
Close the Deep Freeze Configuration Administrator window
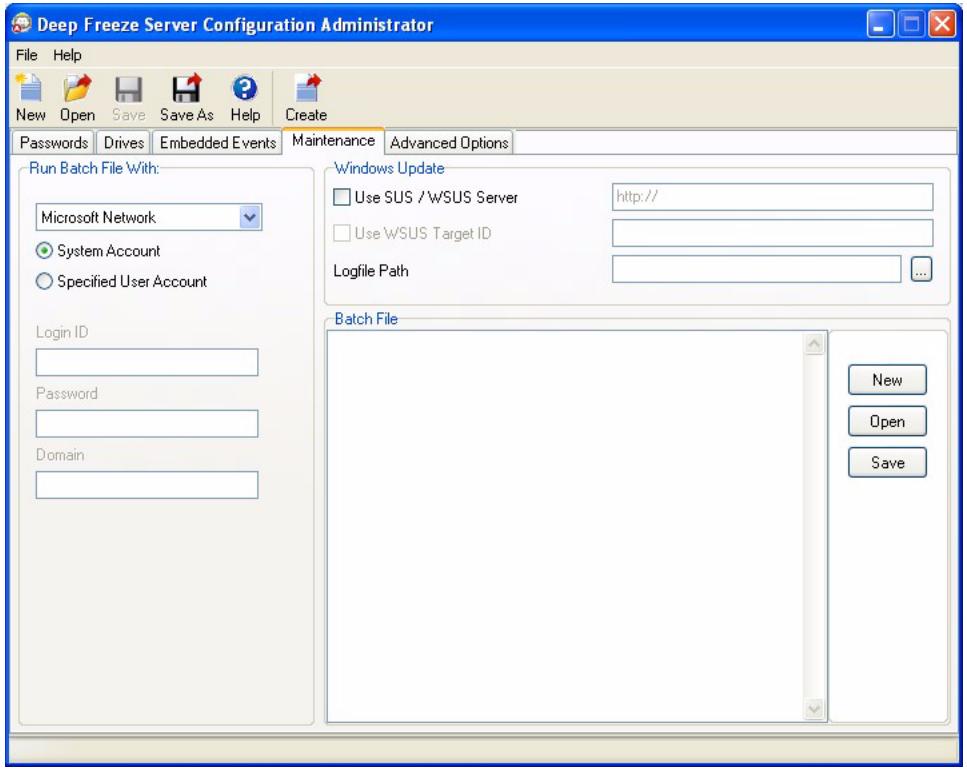tap(942, 25)
